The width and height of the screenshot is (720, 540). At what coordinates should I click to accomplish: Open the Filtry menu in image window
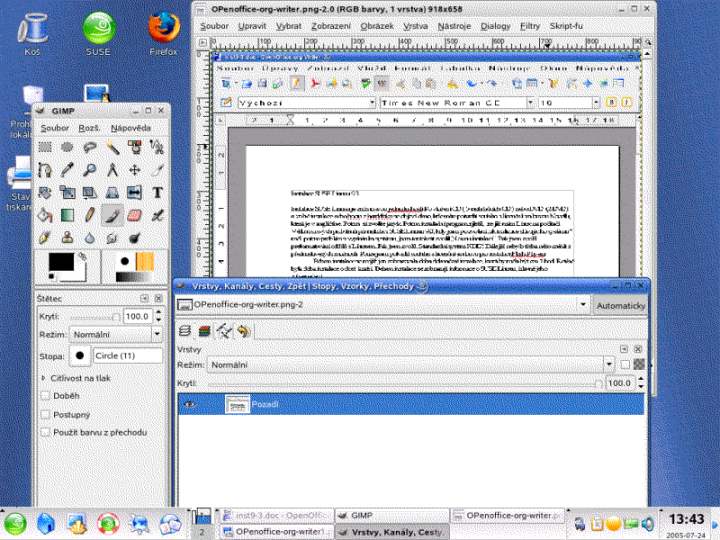click(x=530, y=26)
